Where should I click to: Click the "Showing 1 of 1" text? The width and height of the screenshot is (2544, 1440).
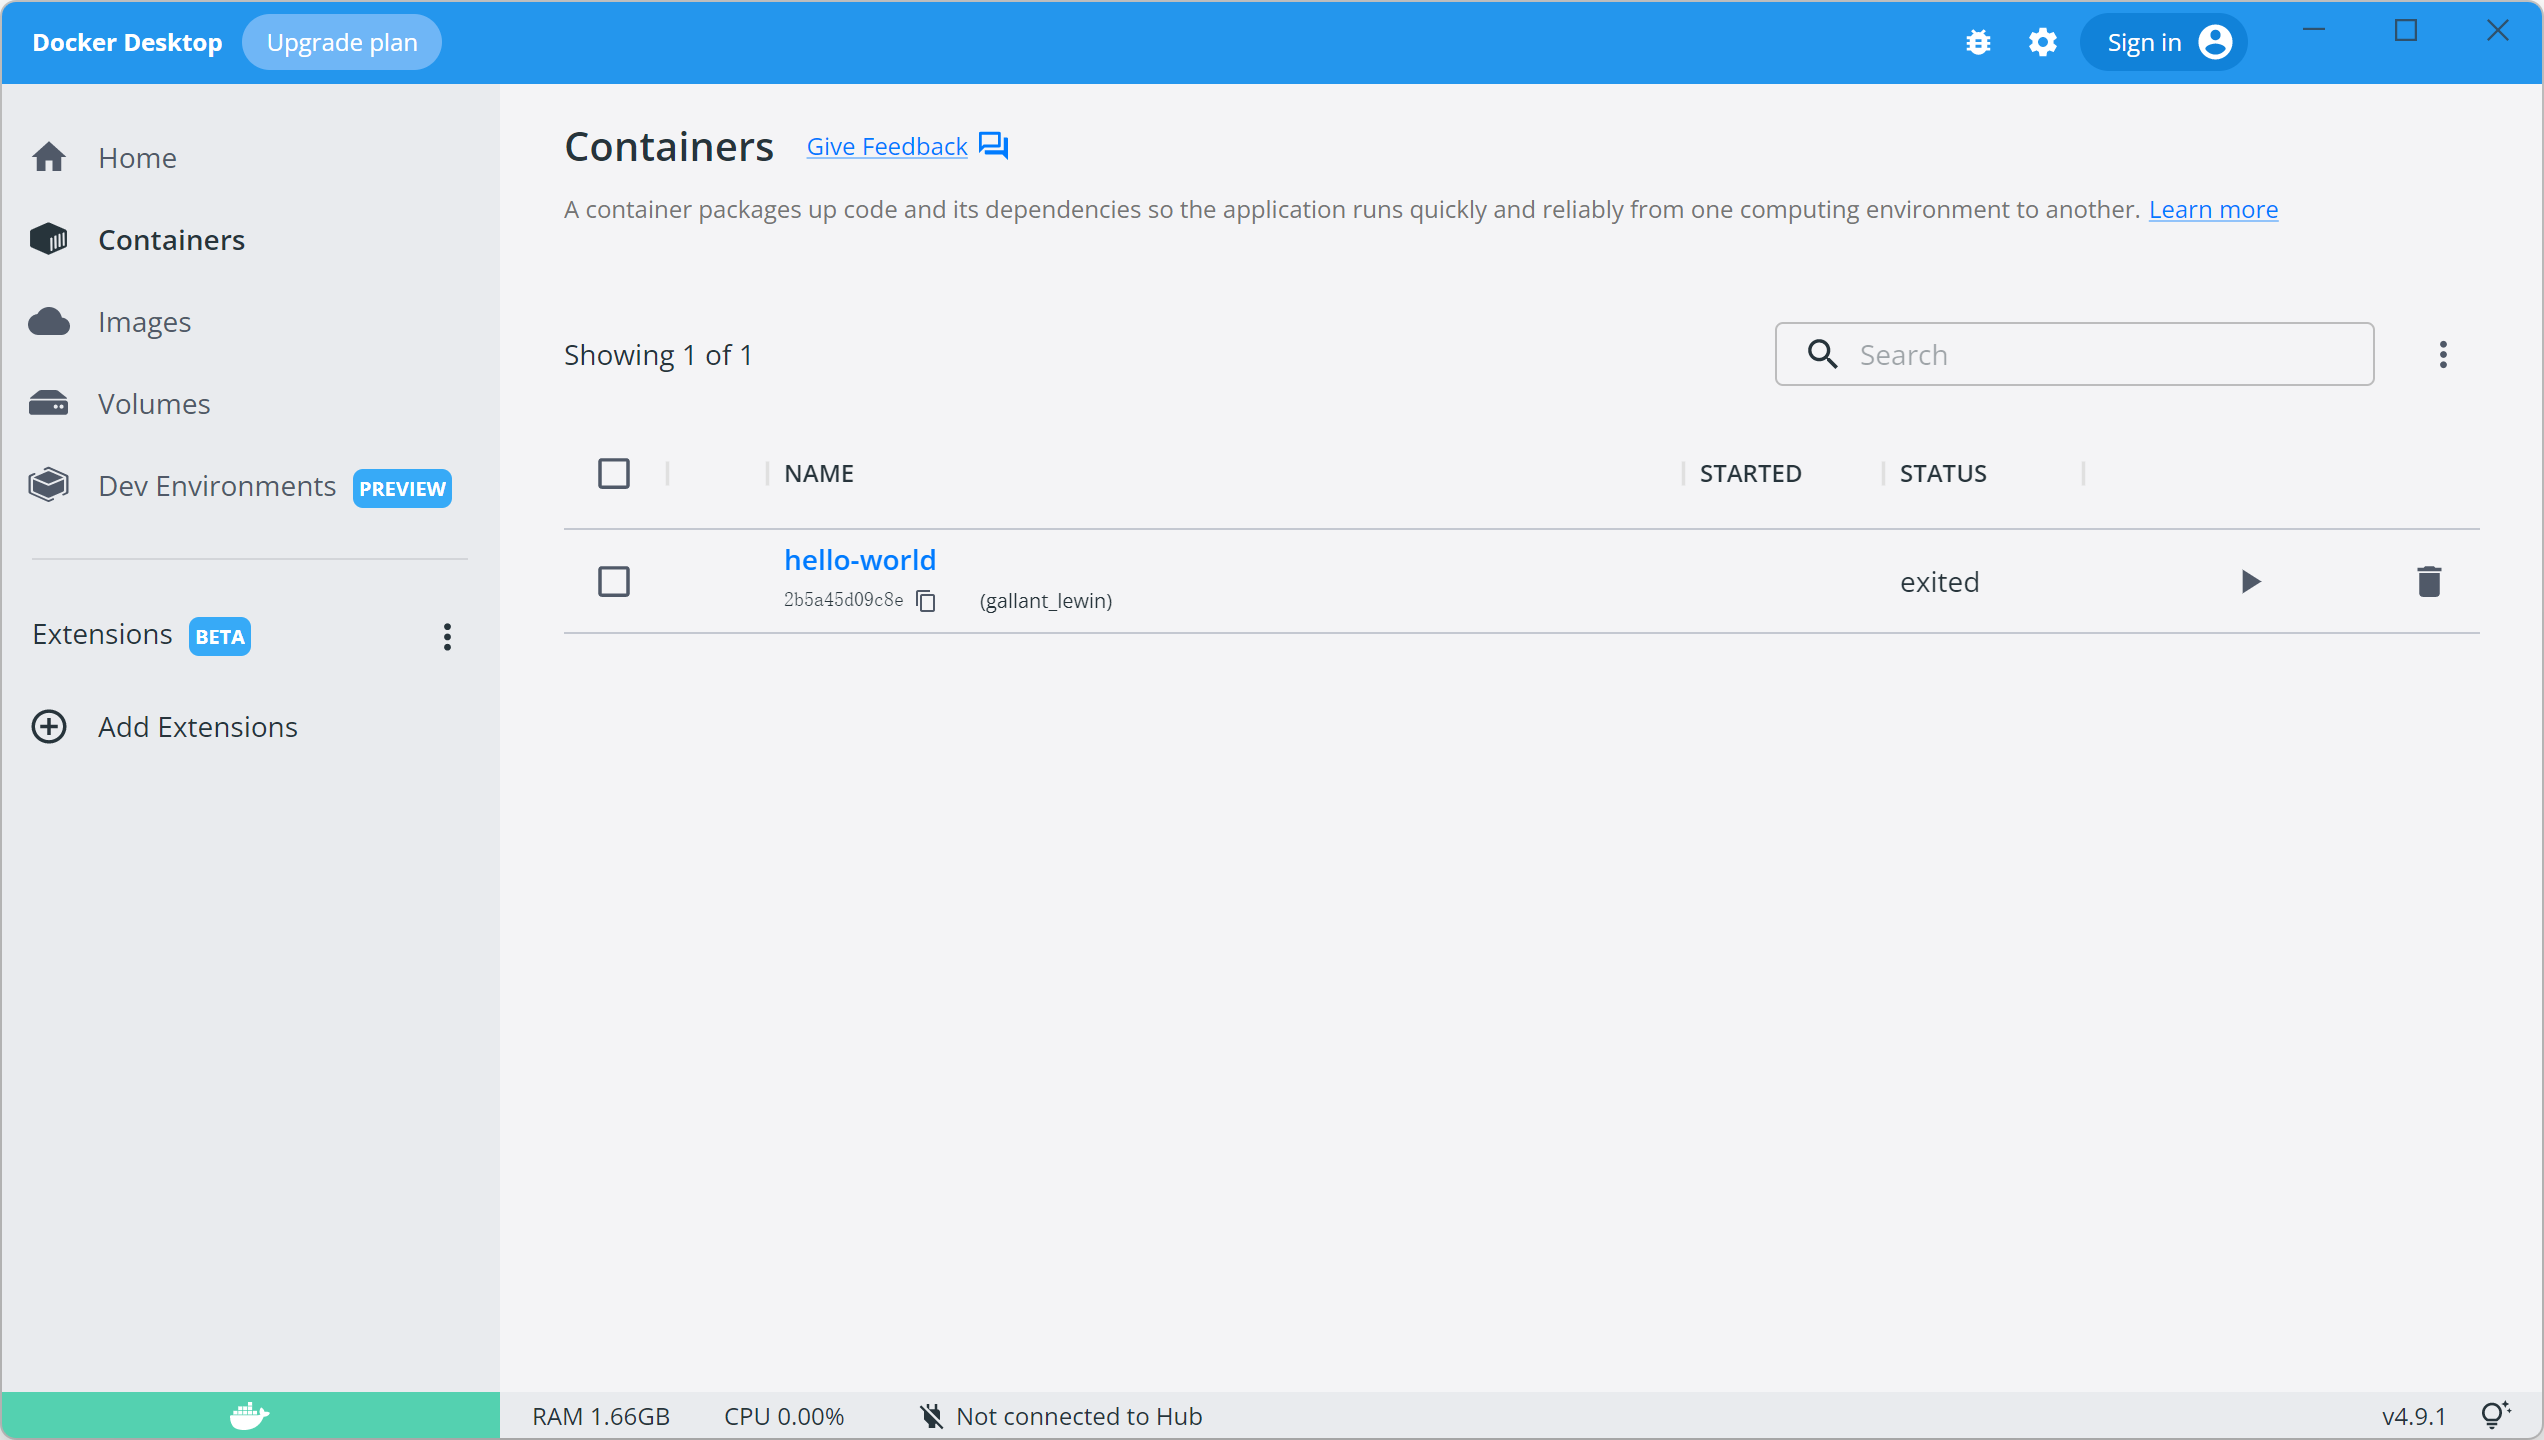658,355
